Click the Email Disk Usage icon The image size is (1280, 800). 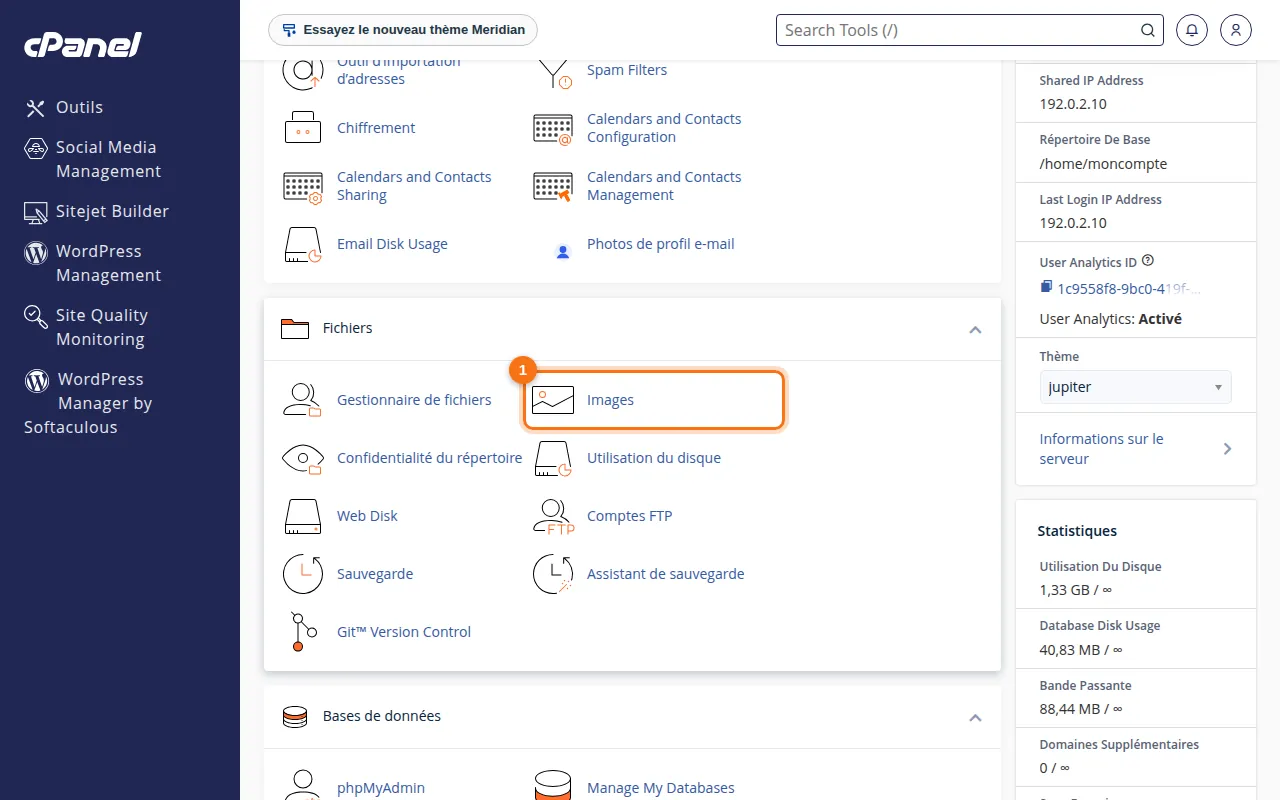point(302,244)
